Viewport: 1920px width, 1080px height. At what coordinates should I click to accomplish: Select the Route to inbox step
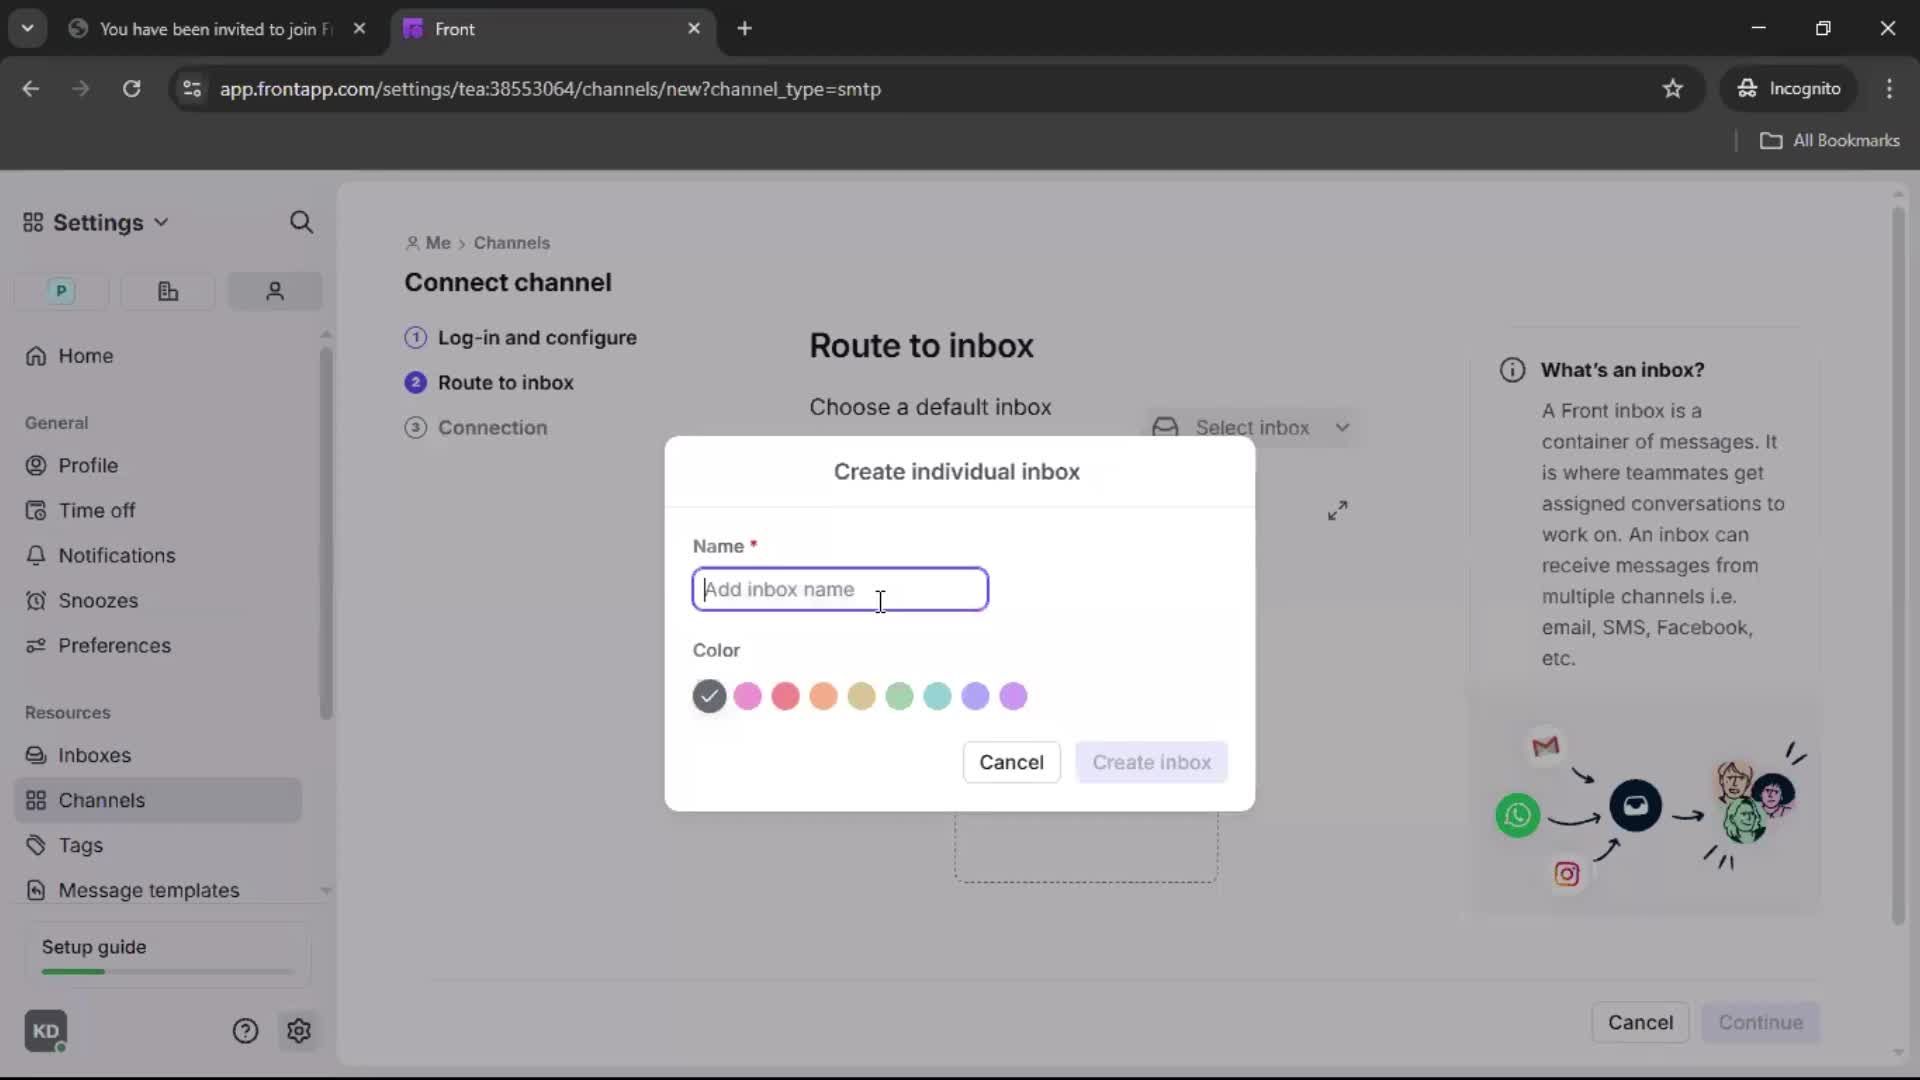pos(505,383)
